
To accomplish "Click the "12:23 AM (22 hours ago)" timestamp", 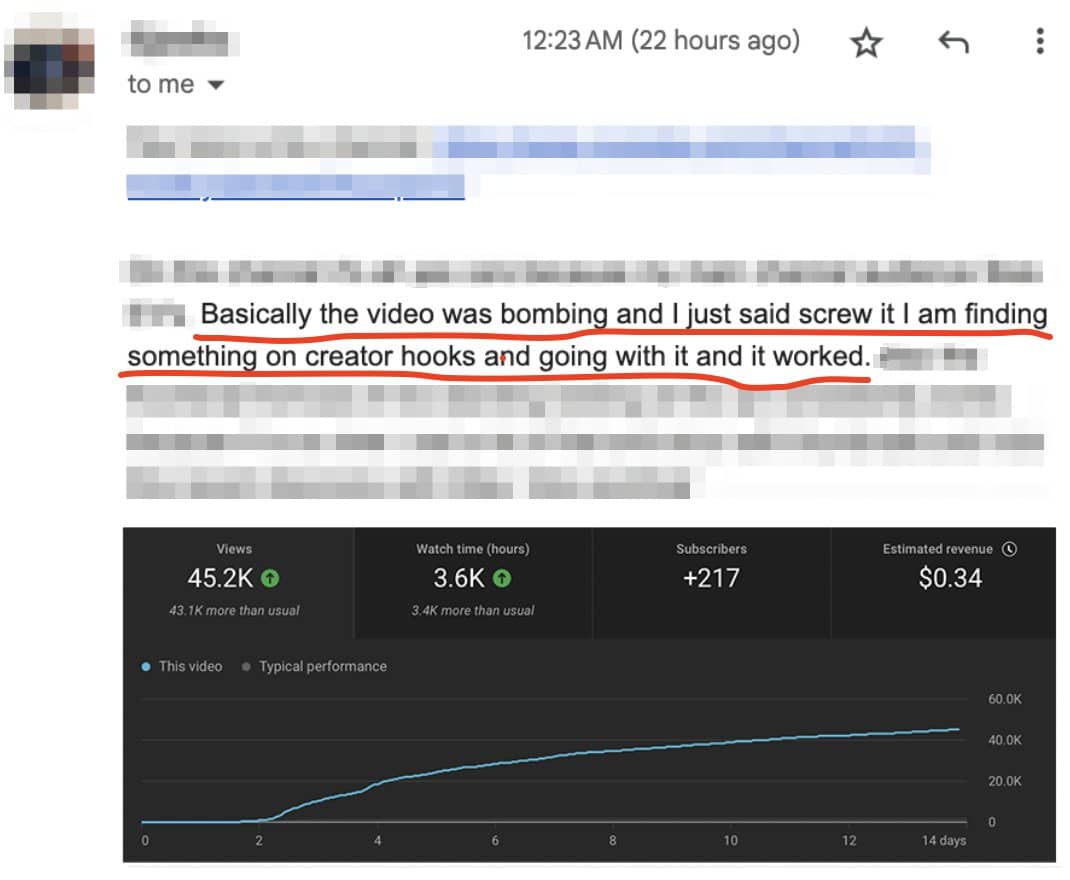I will (x=661, y=41).
